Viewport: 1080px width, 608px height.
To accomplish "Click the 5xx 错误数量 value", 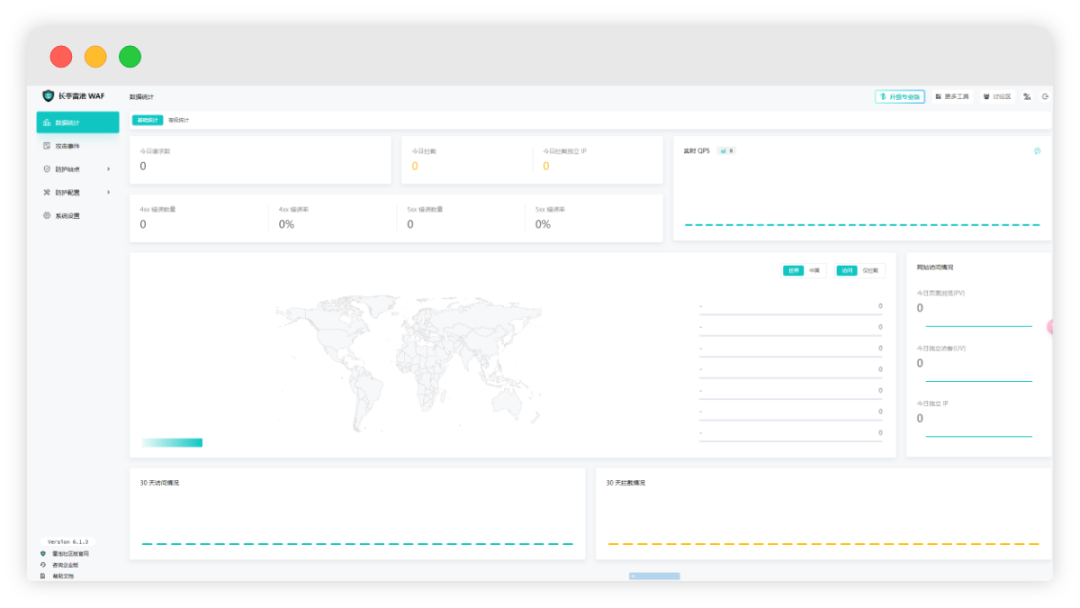I will point(411,224).
